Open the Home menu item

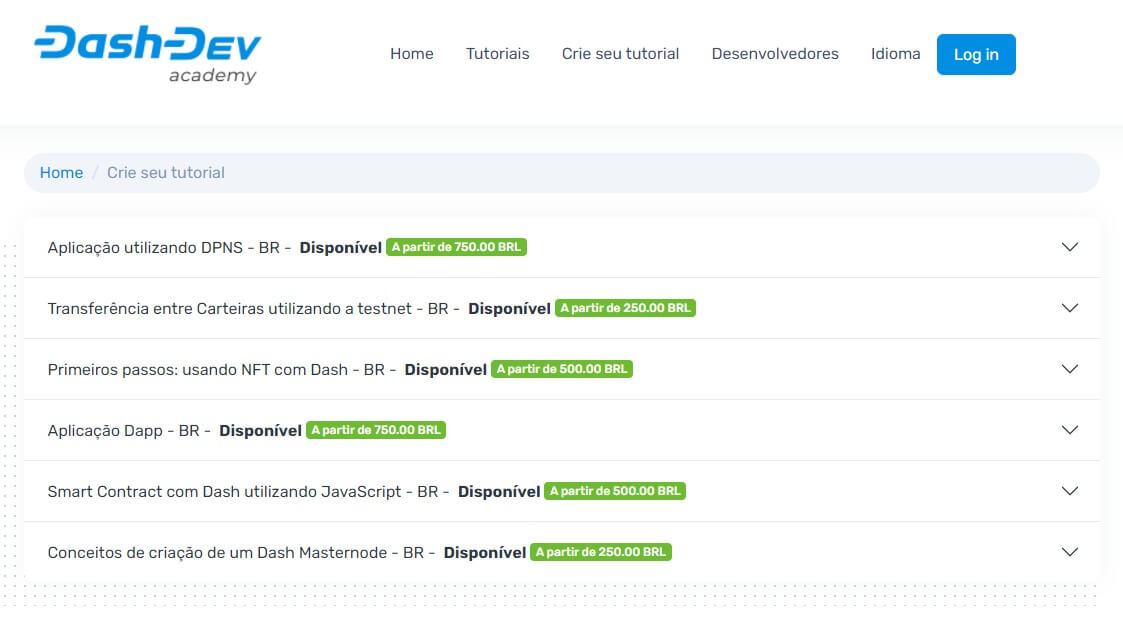click(412, 54)
